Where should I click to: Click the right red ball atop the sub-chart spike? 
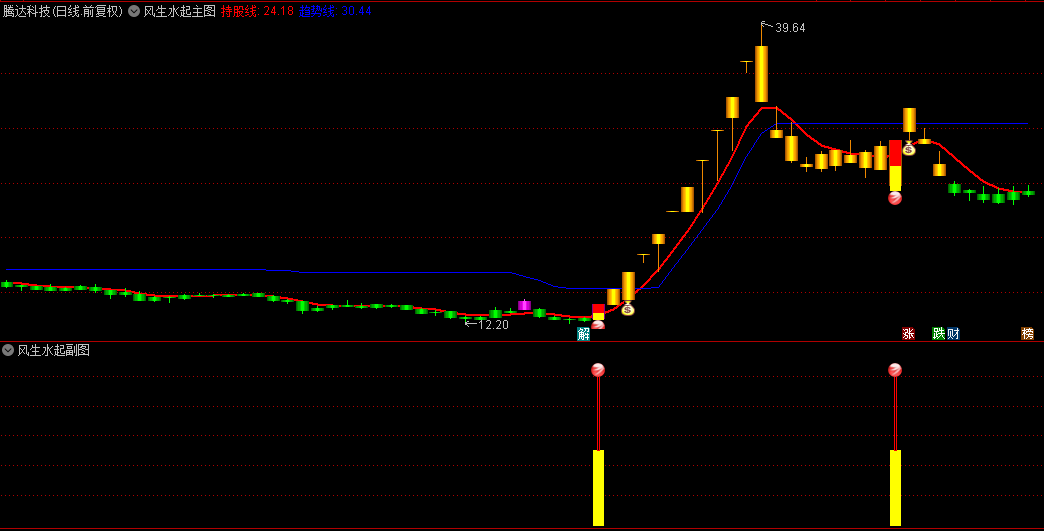point(895,370)
